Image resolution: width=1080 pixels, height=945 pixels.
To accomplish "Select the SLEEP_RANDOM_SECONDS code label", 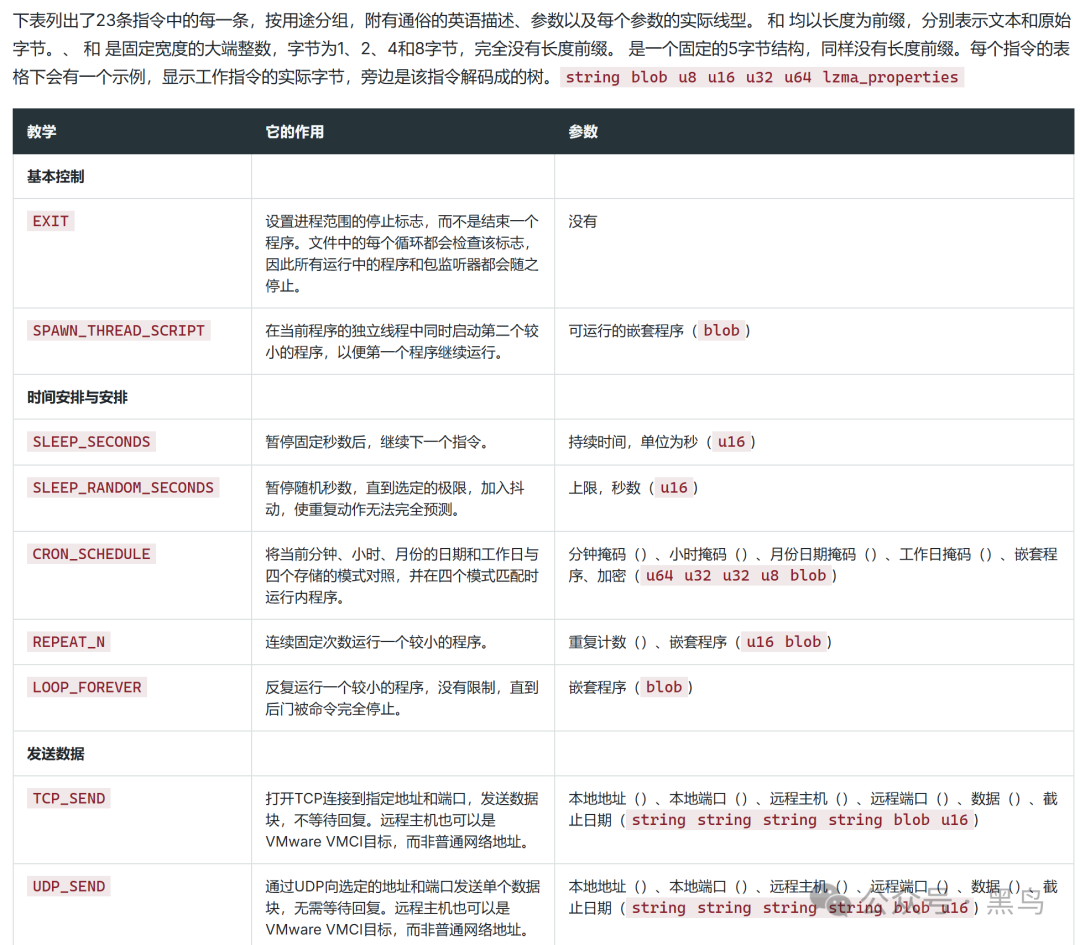I will (x=123, y=488).
